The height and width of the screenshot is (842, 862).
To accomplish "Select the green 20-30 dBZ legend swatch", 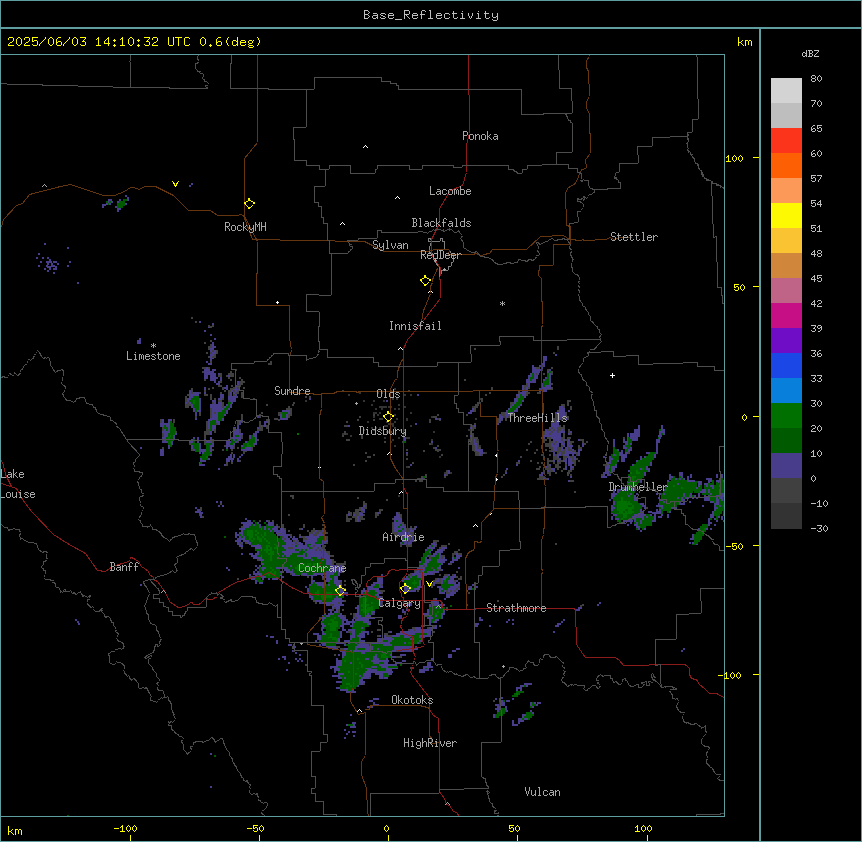I will (786, 416).
